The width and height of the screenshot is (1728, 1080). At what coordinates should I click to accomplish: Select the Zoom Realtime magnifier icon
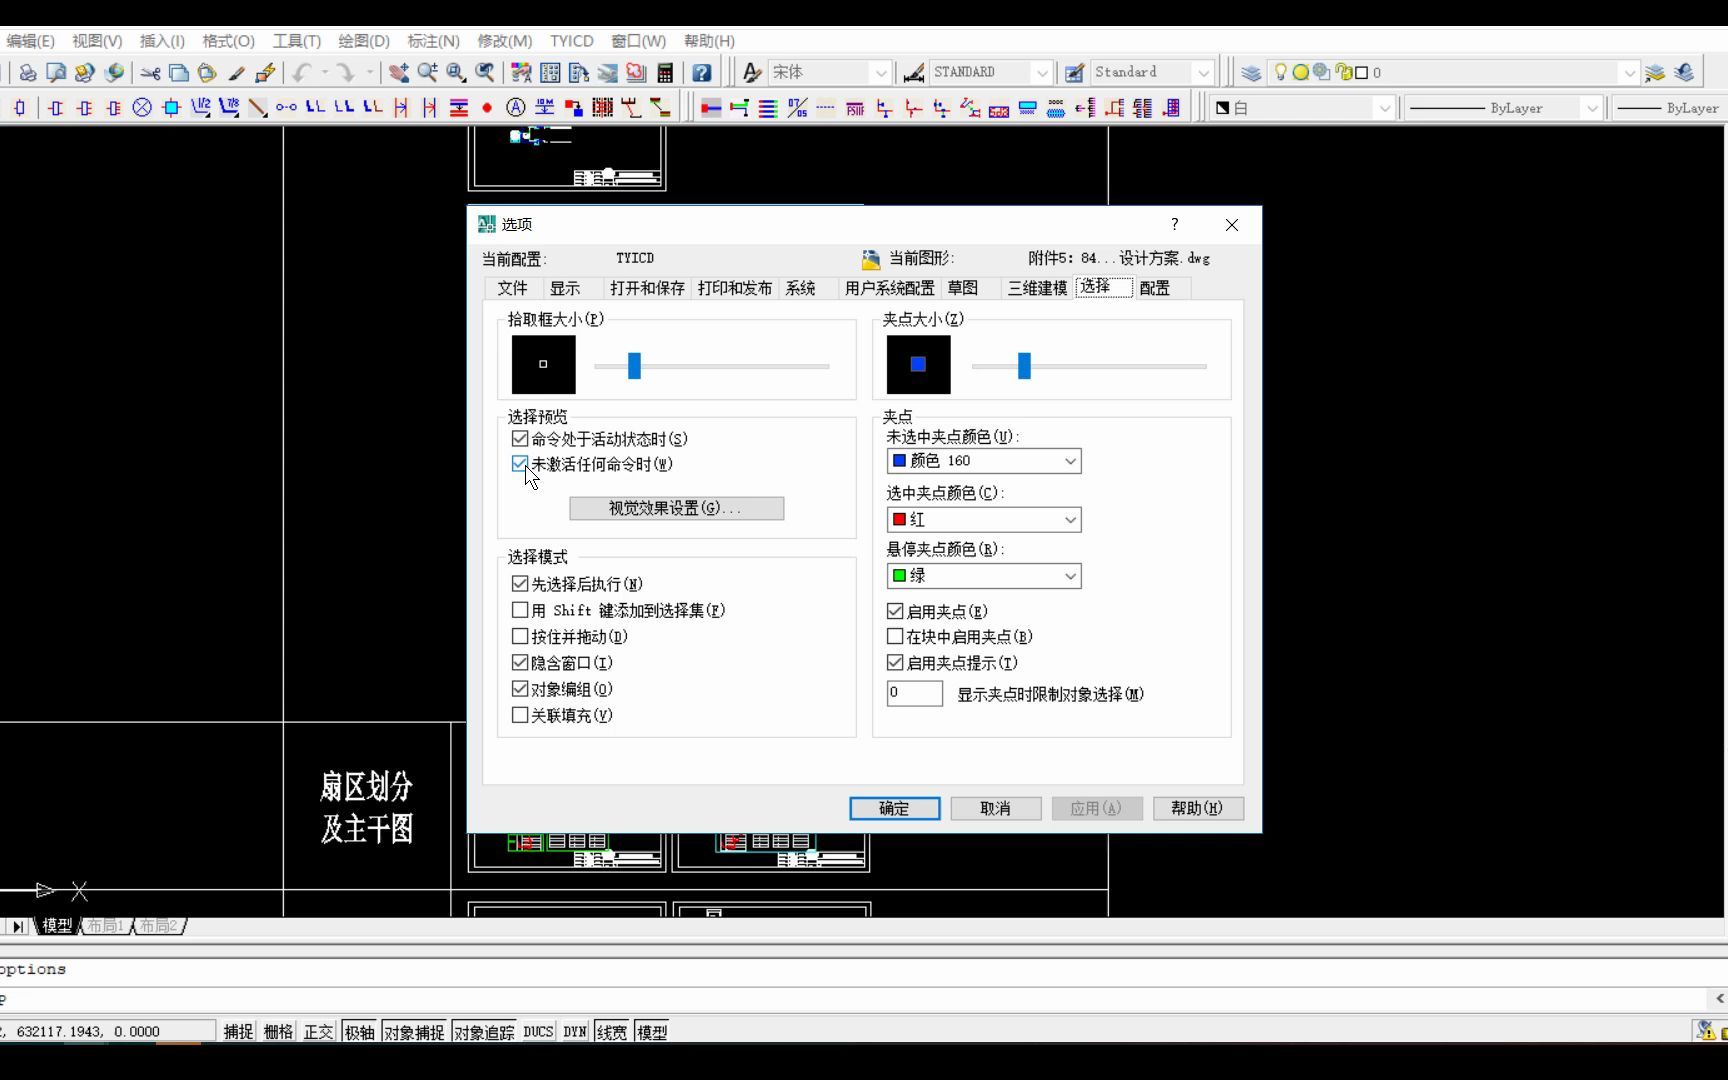point(427,72)
